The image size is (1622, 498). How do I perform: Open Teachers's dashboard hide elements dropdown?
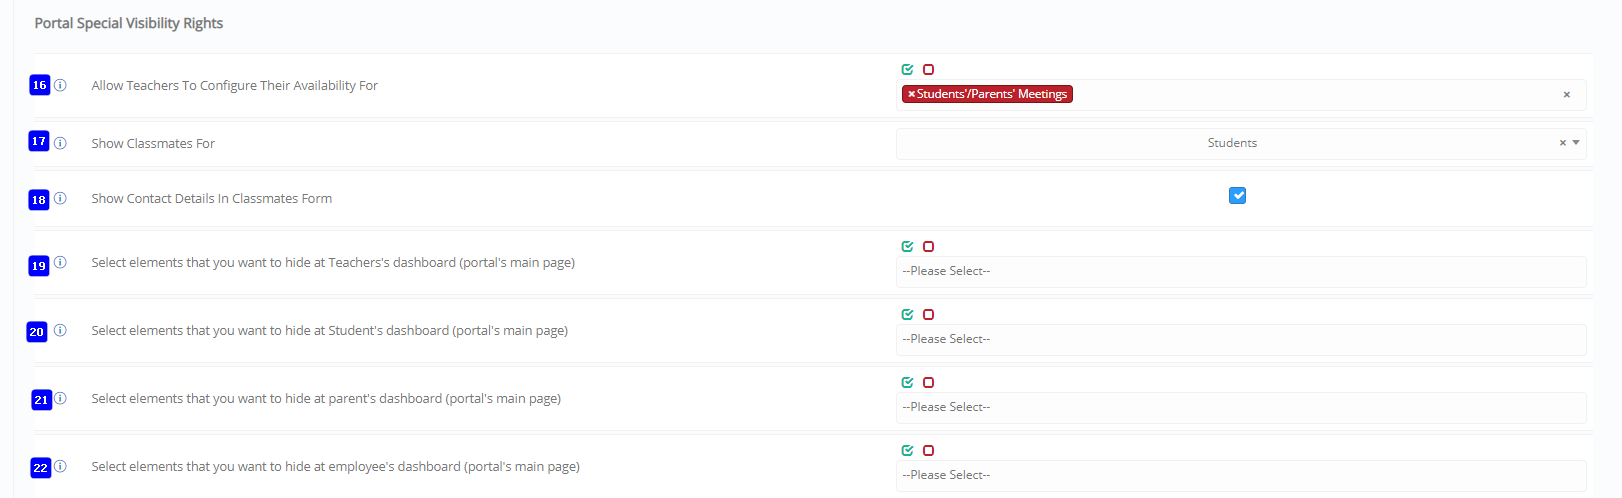point(1241,271)
